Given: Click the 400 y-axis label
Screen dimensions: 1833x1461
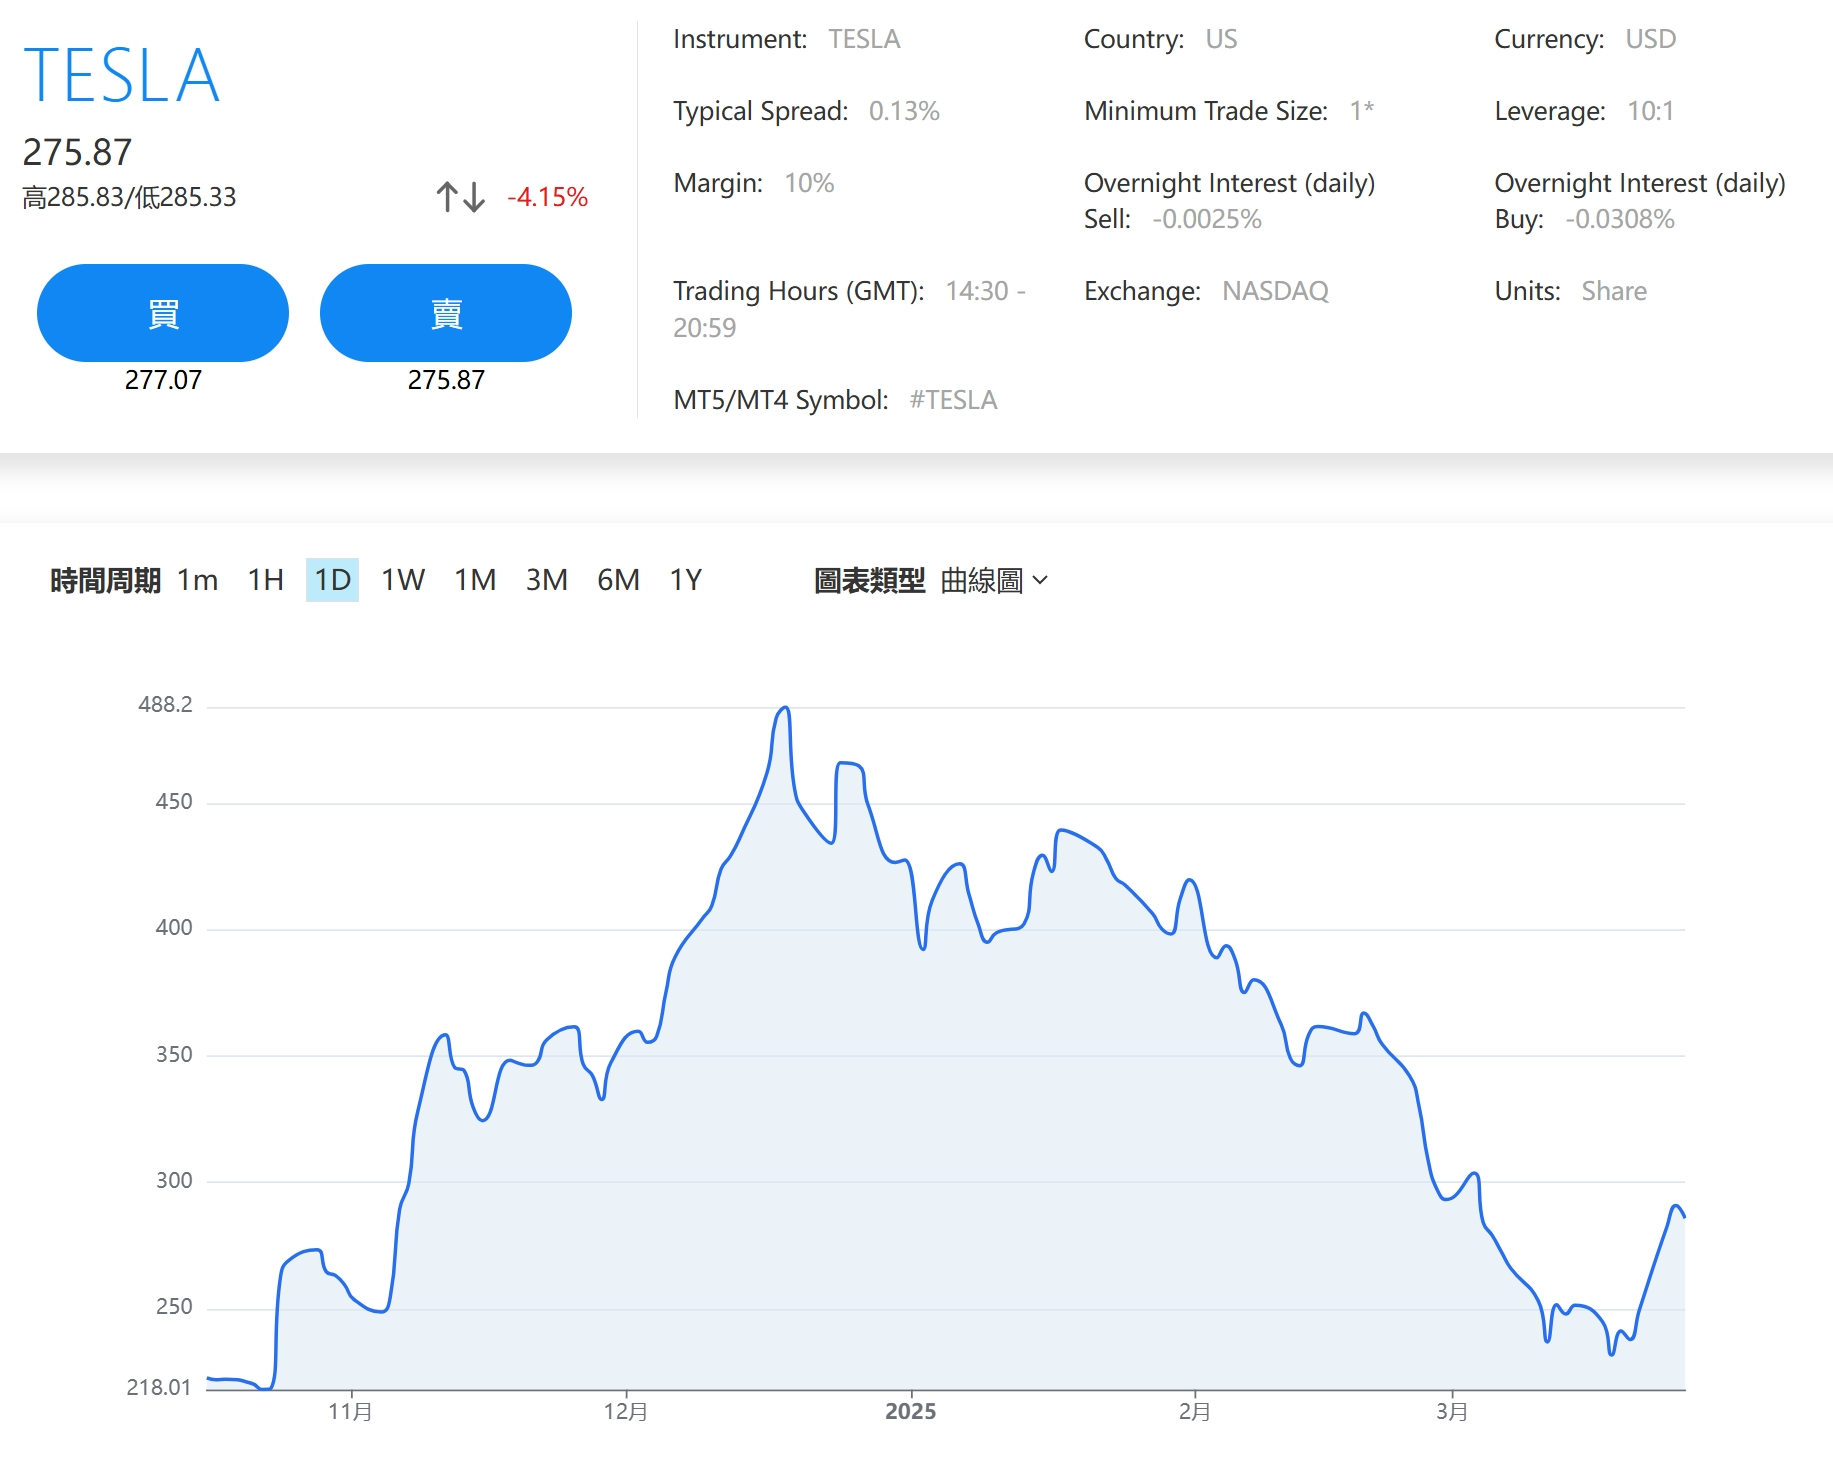Looking at the screenshot, I should tap(174, 927).
